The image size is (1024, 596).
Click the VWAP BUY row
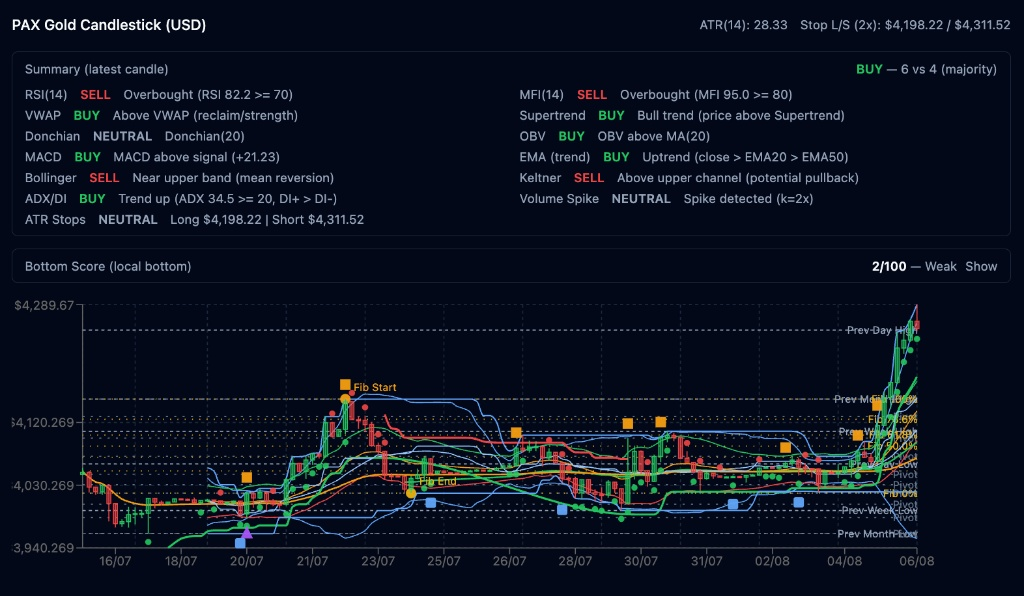[161, 116]
